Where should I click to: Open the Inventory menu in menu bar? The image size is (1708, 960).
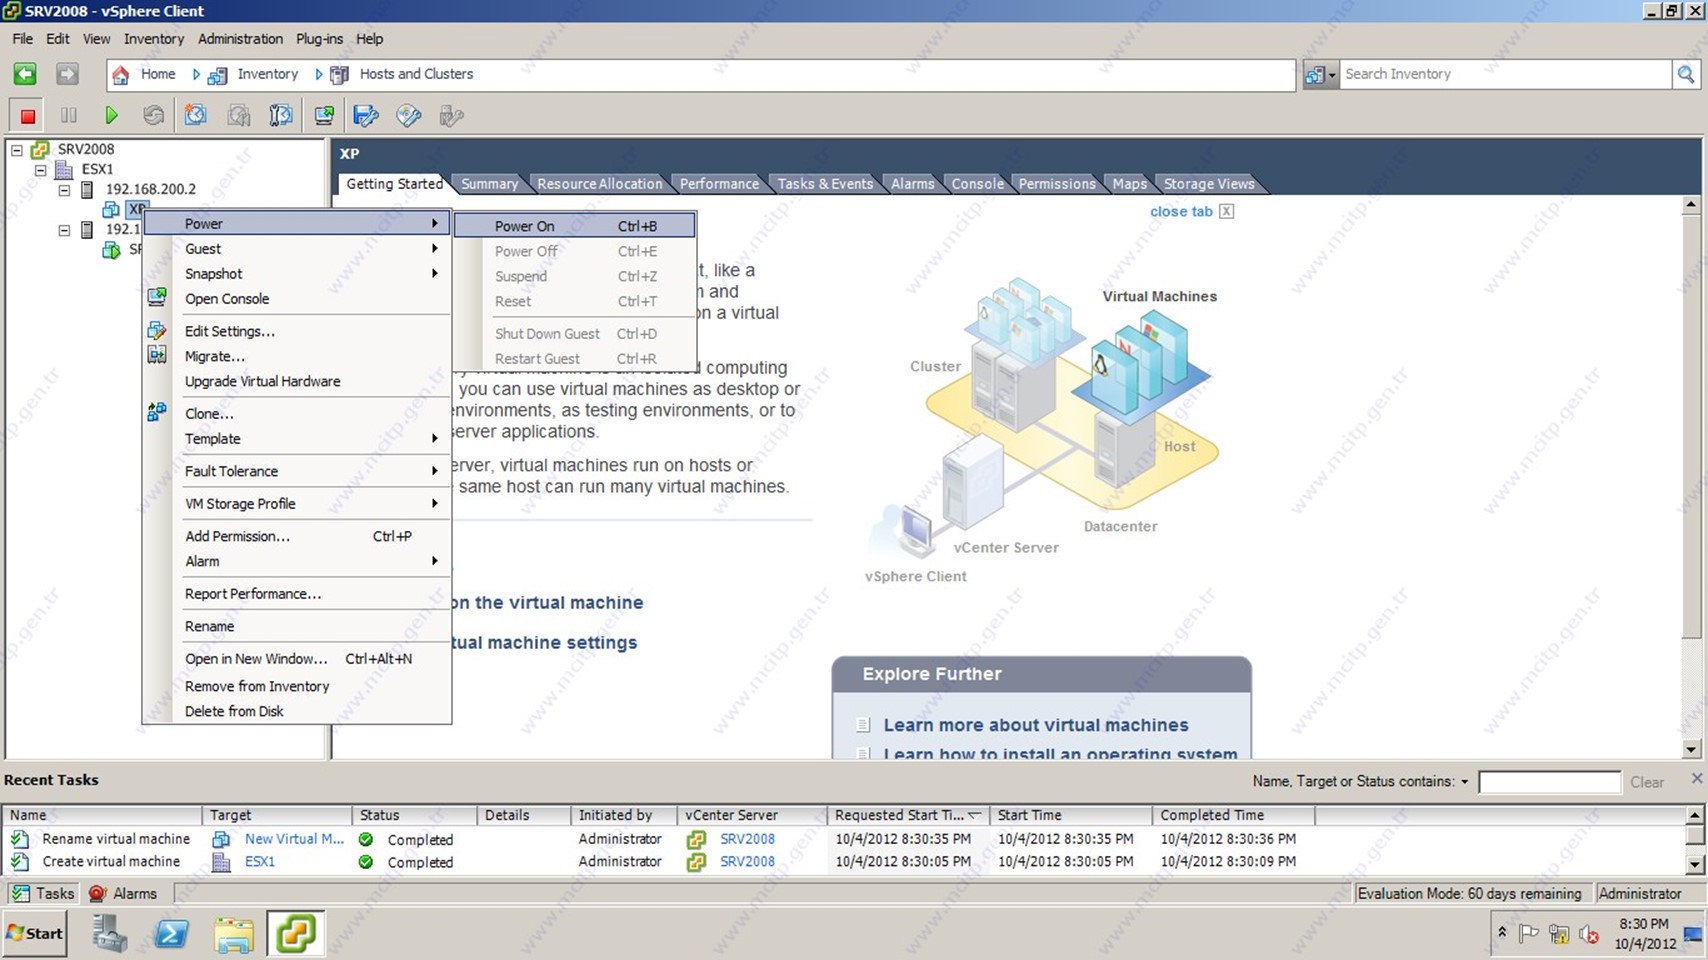[153, 39]
